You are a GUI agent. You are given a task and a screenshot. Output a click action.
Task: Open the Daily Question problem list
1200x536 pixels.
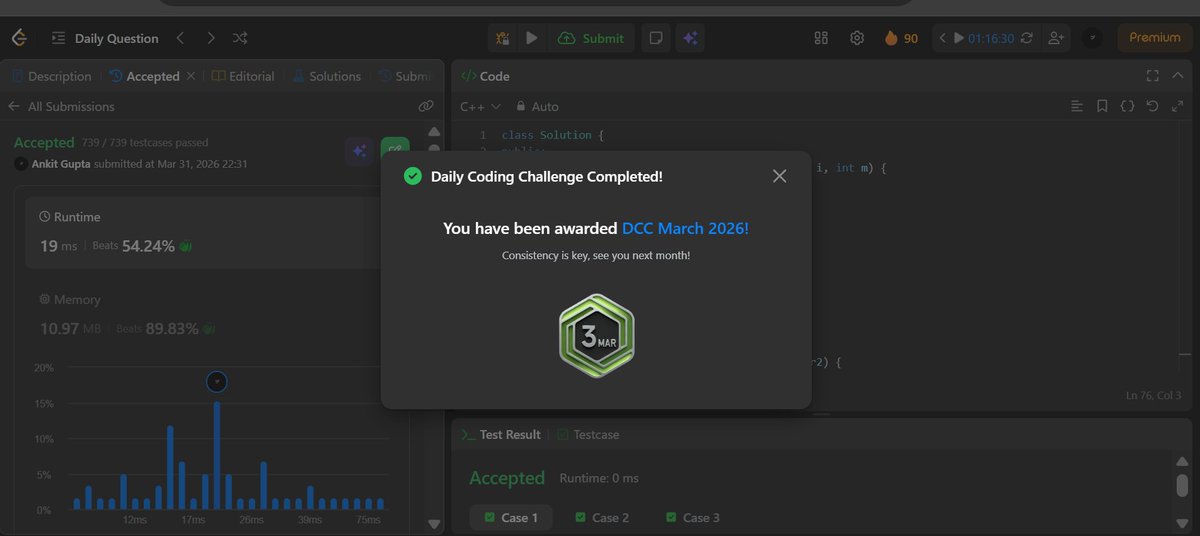click(105, 38)
